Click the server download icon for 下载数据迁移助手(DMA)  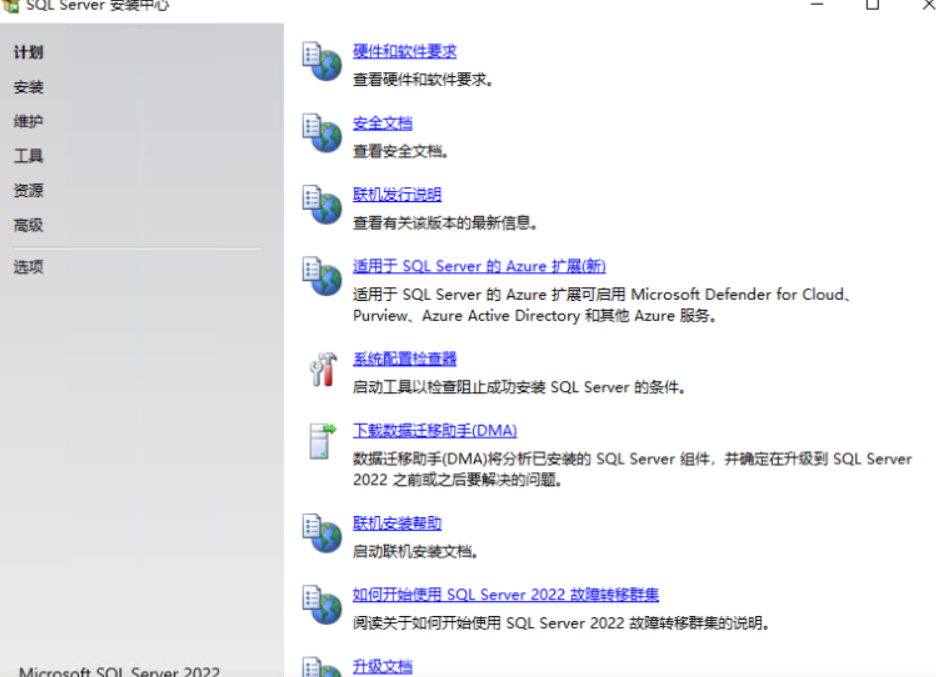pos(322,441)
